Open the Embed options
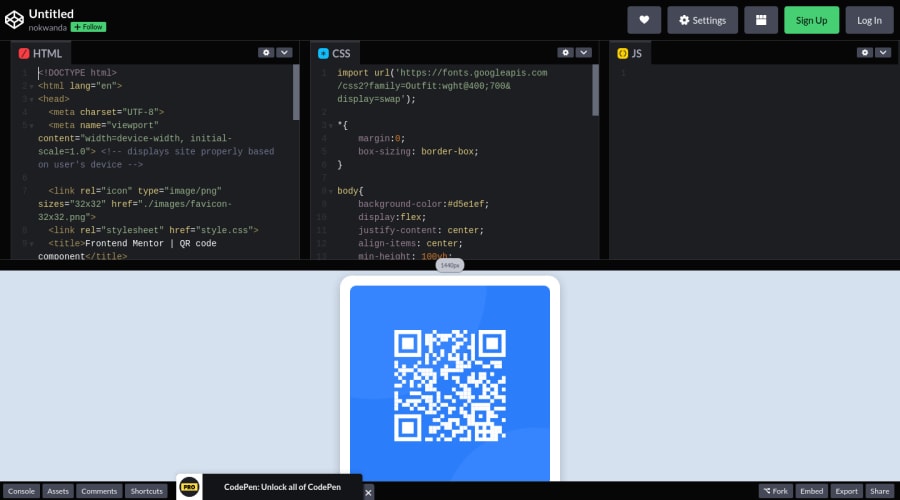This screenshot has height=500, width=900. click(x=812, y=491)
